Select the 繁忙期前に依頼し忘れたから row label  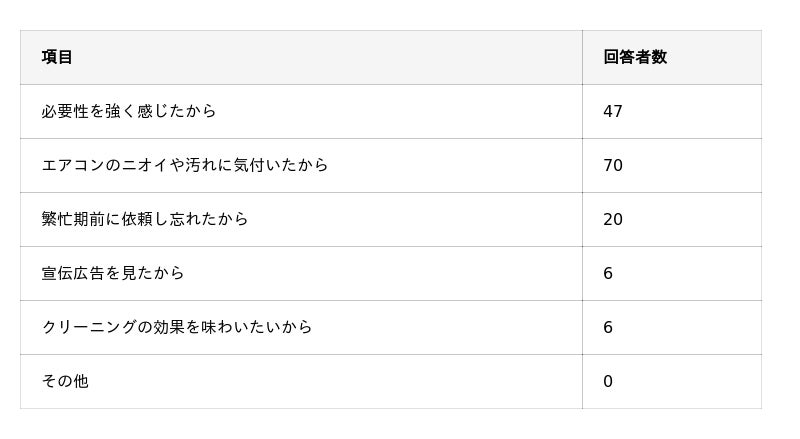pyautogui.click(x=145, y=219)
